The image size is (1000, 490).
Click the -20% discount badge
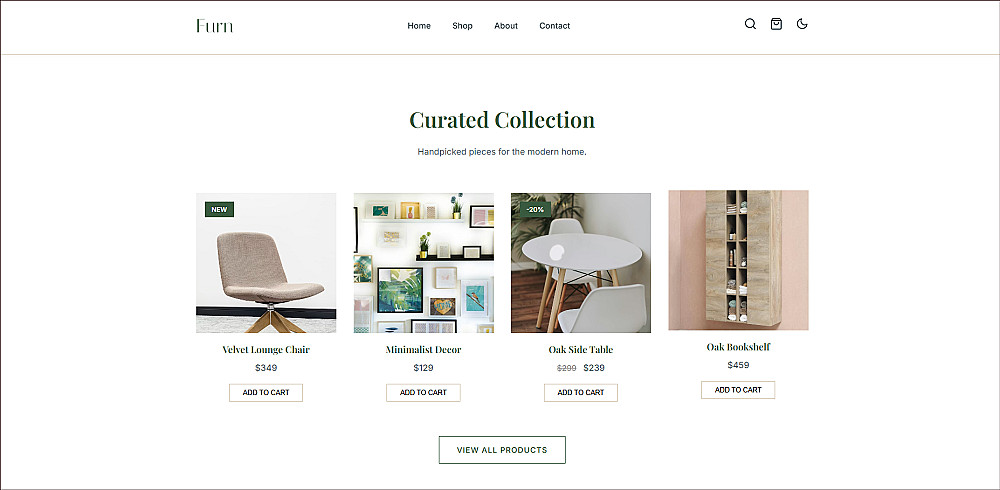point(535,209)
